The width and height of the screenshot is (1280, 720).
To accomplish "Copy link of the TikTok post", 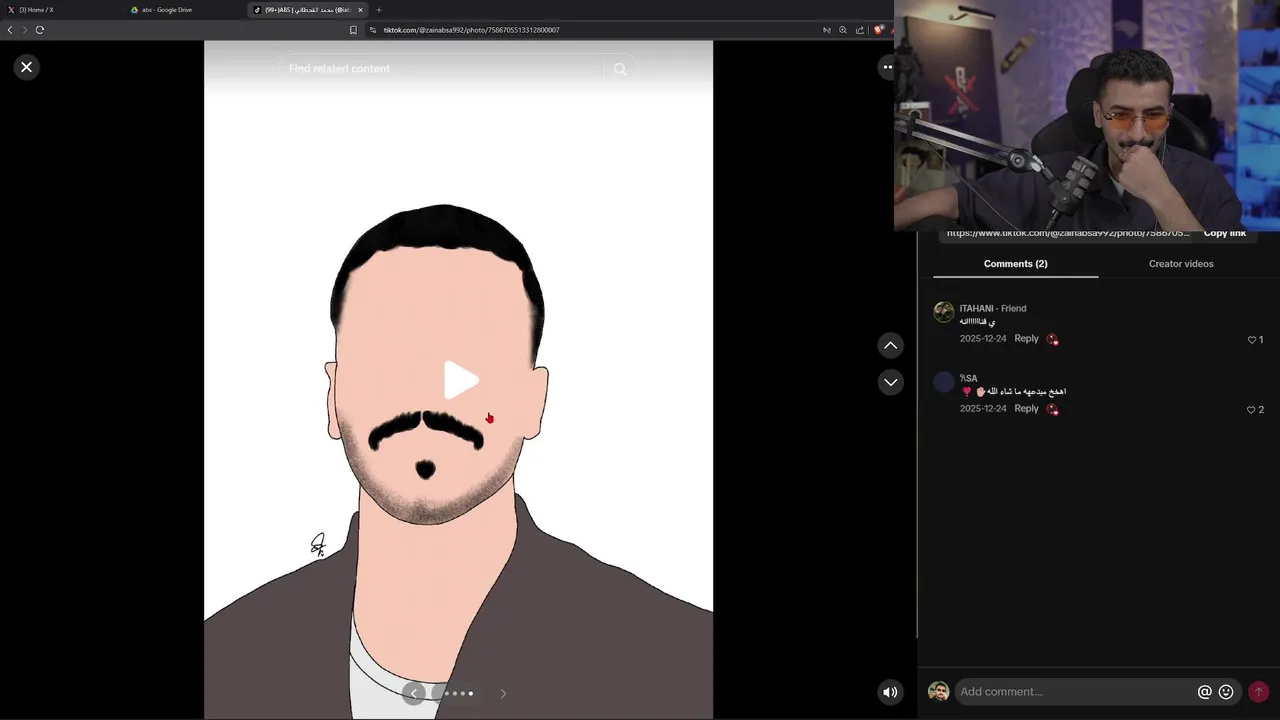I will coord(1225,234).
